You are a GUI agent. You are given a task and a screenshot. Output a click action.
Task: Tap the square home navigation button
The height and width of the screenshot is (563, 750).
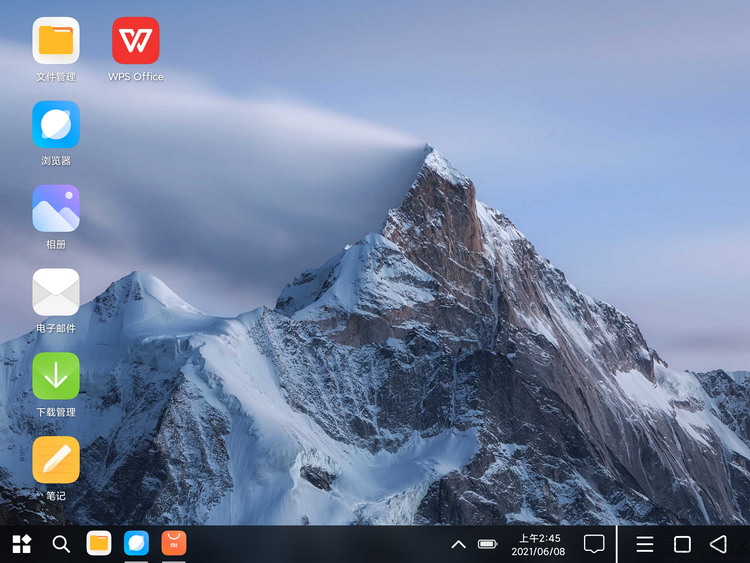(682, 544)
